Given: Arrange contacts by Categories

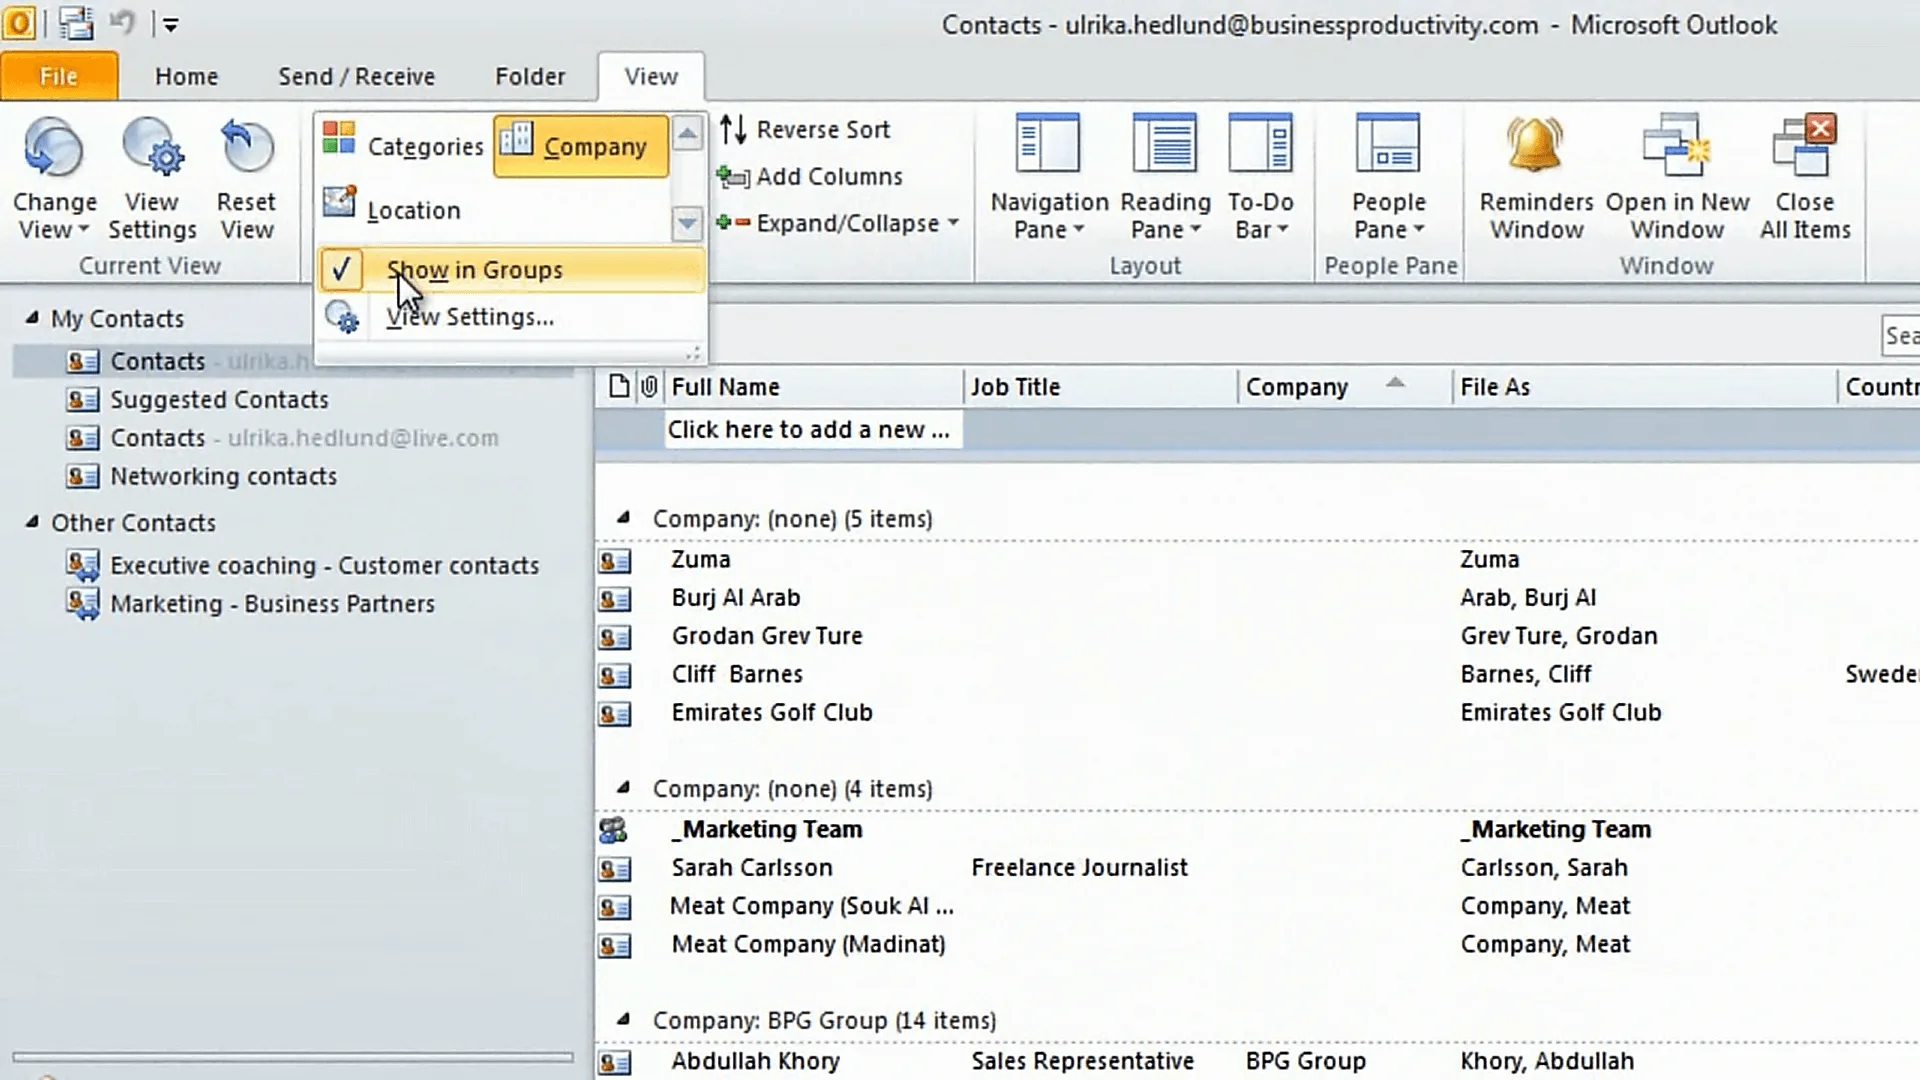Looking at the screenshot, I should point(403,146).
